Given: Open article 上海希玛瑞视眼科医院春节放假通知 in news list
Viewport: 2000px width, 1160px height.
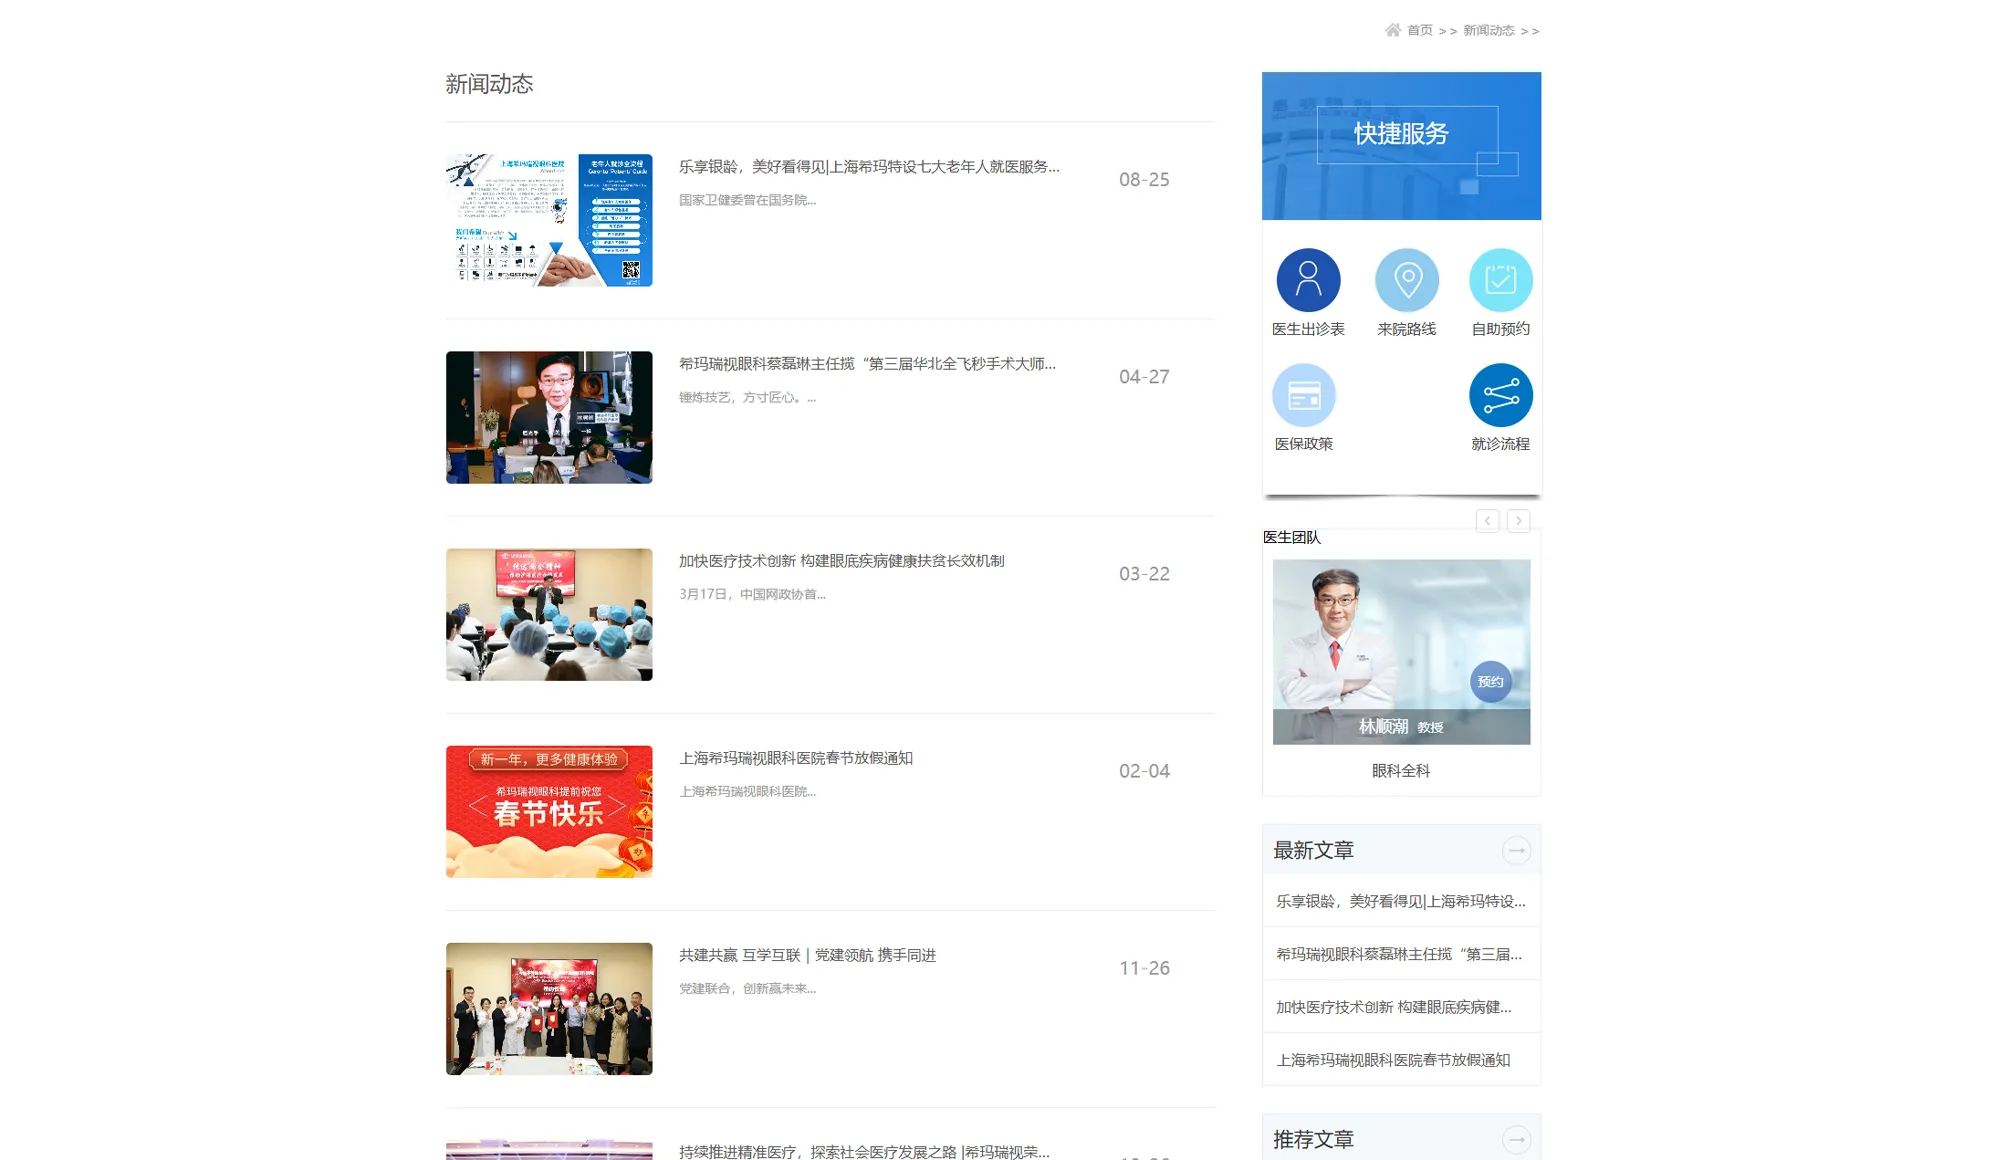Looking at the screenshot, I should point(795,759).
